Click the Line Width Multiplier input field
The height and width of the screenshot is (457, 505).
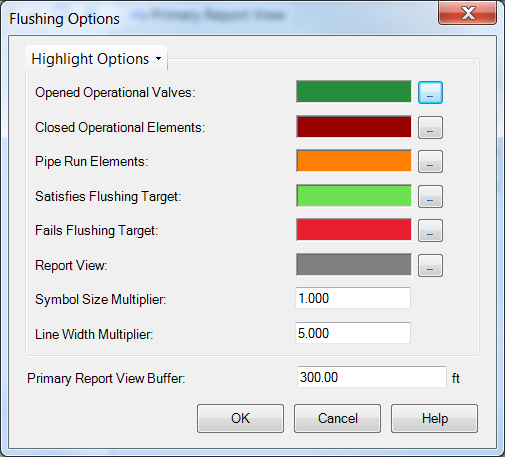tap(353, 333)
